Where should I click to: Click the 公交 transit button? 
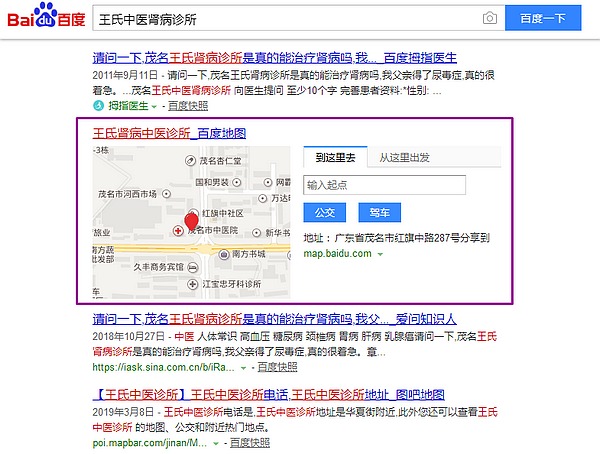325,212
